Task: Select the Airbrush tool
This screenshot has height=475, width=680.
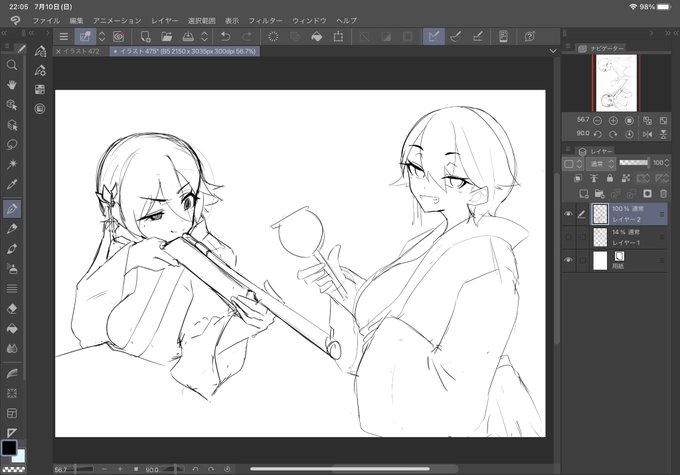Action: [x=12, y=269]
